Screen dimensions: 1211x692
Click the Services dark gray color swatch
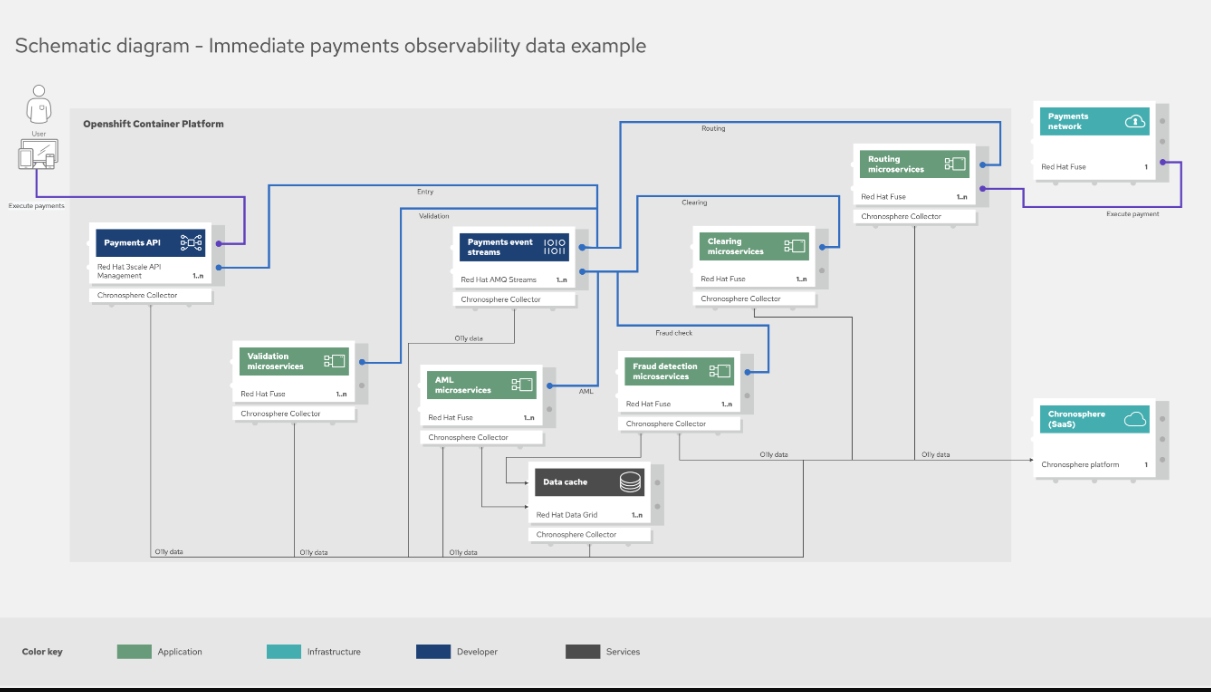coord(583,651)
